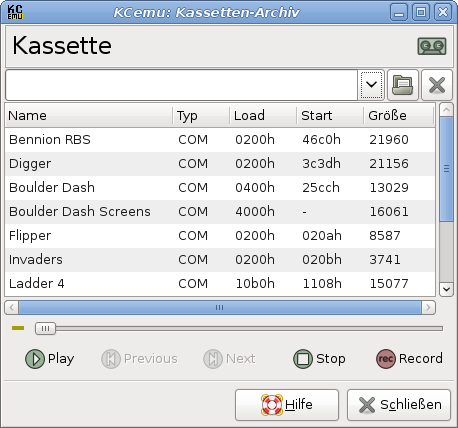Click the cassette tape icon
458x428 pixels.
click(432, 46)
